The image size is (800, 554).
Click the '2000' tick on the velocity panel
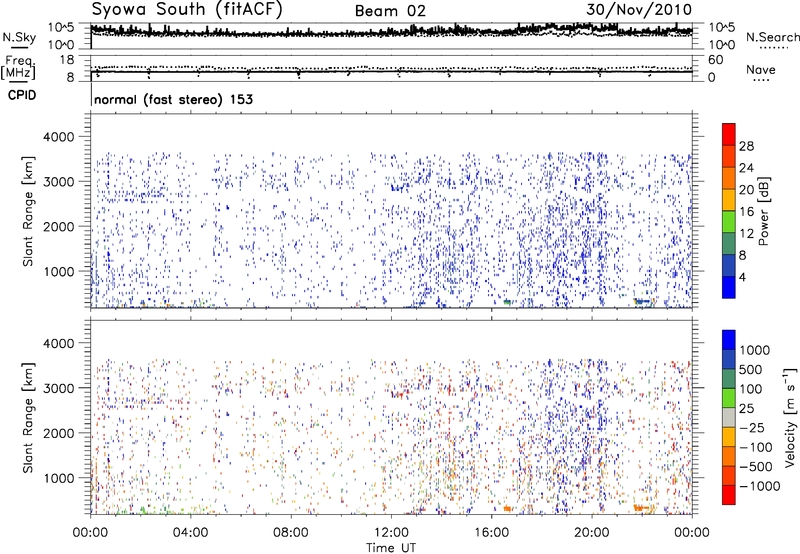[58, 433]
